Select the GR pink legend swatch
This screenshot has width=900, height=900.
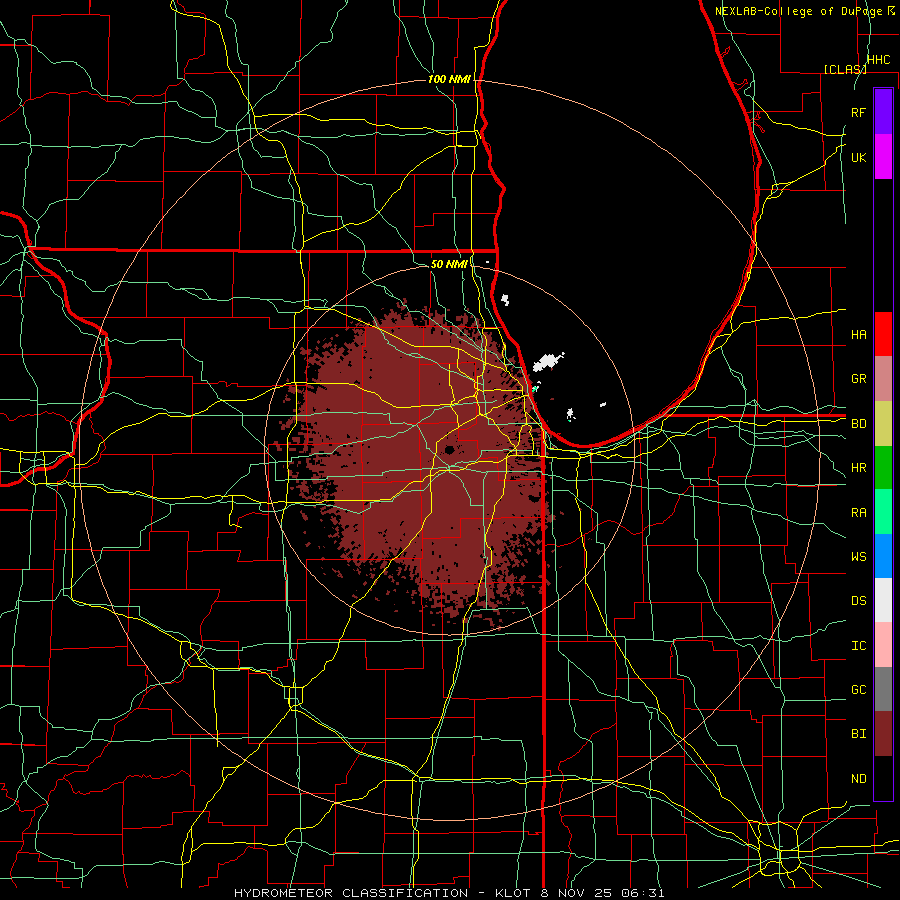(x=883, y=378)
